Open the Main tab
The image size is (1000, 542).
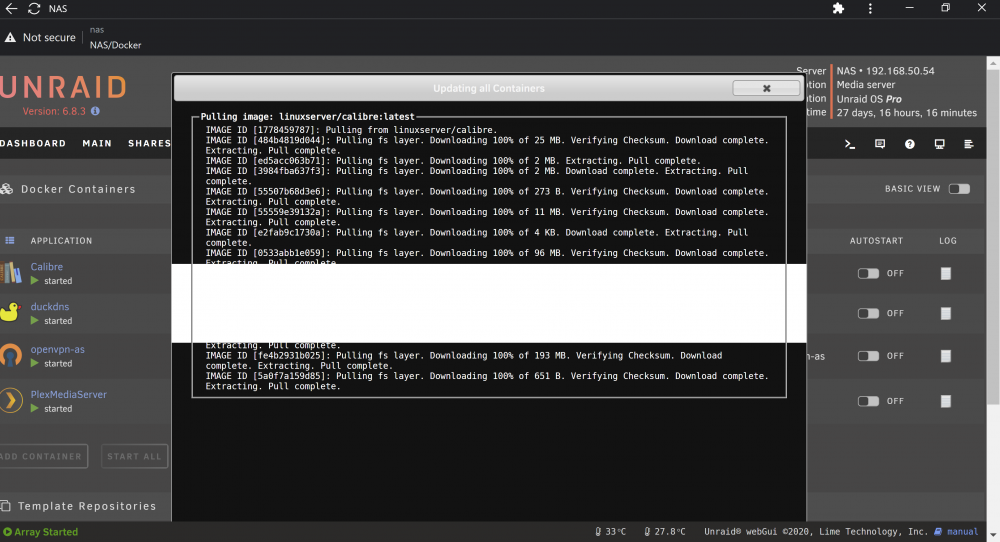pyautogui.click(x=97, y=143)
